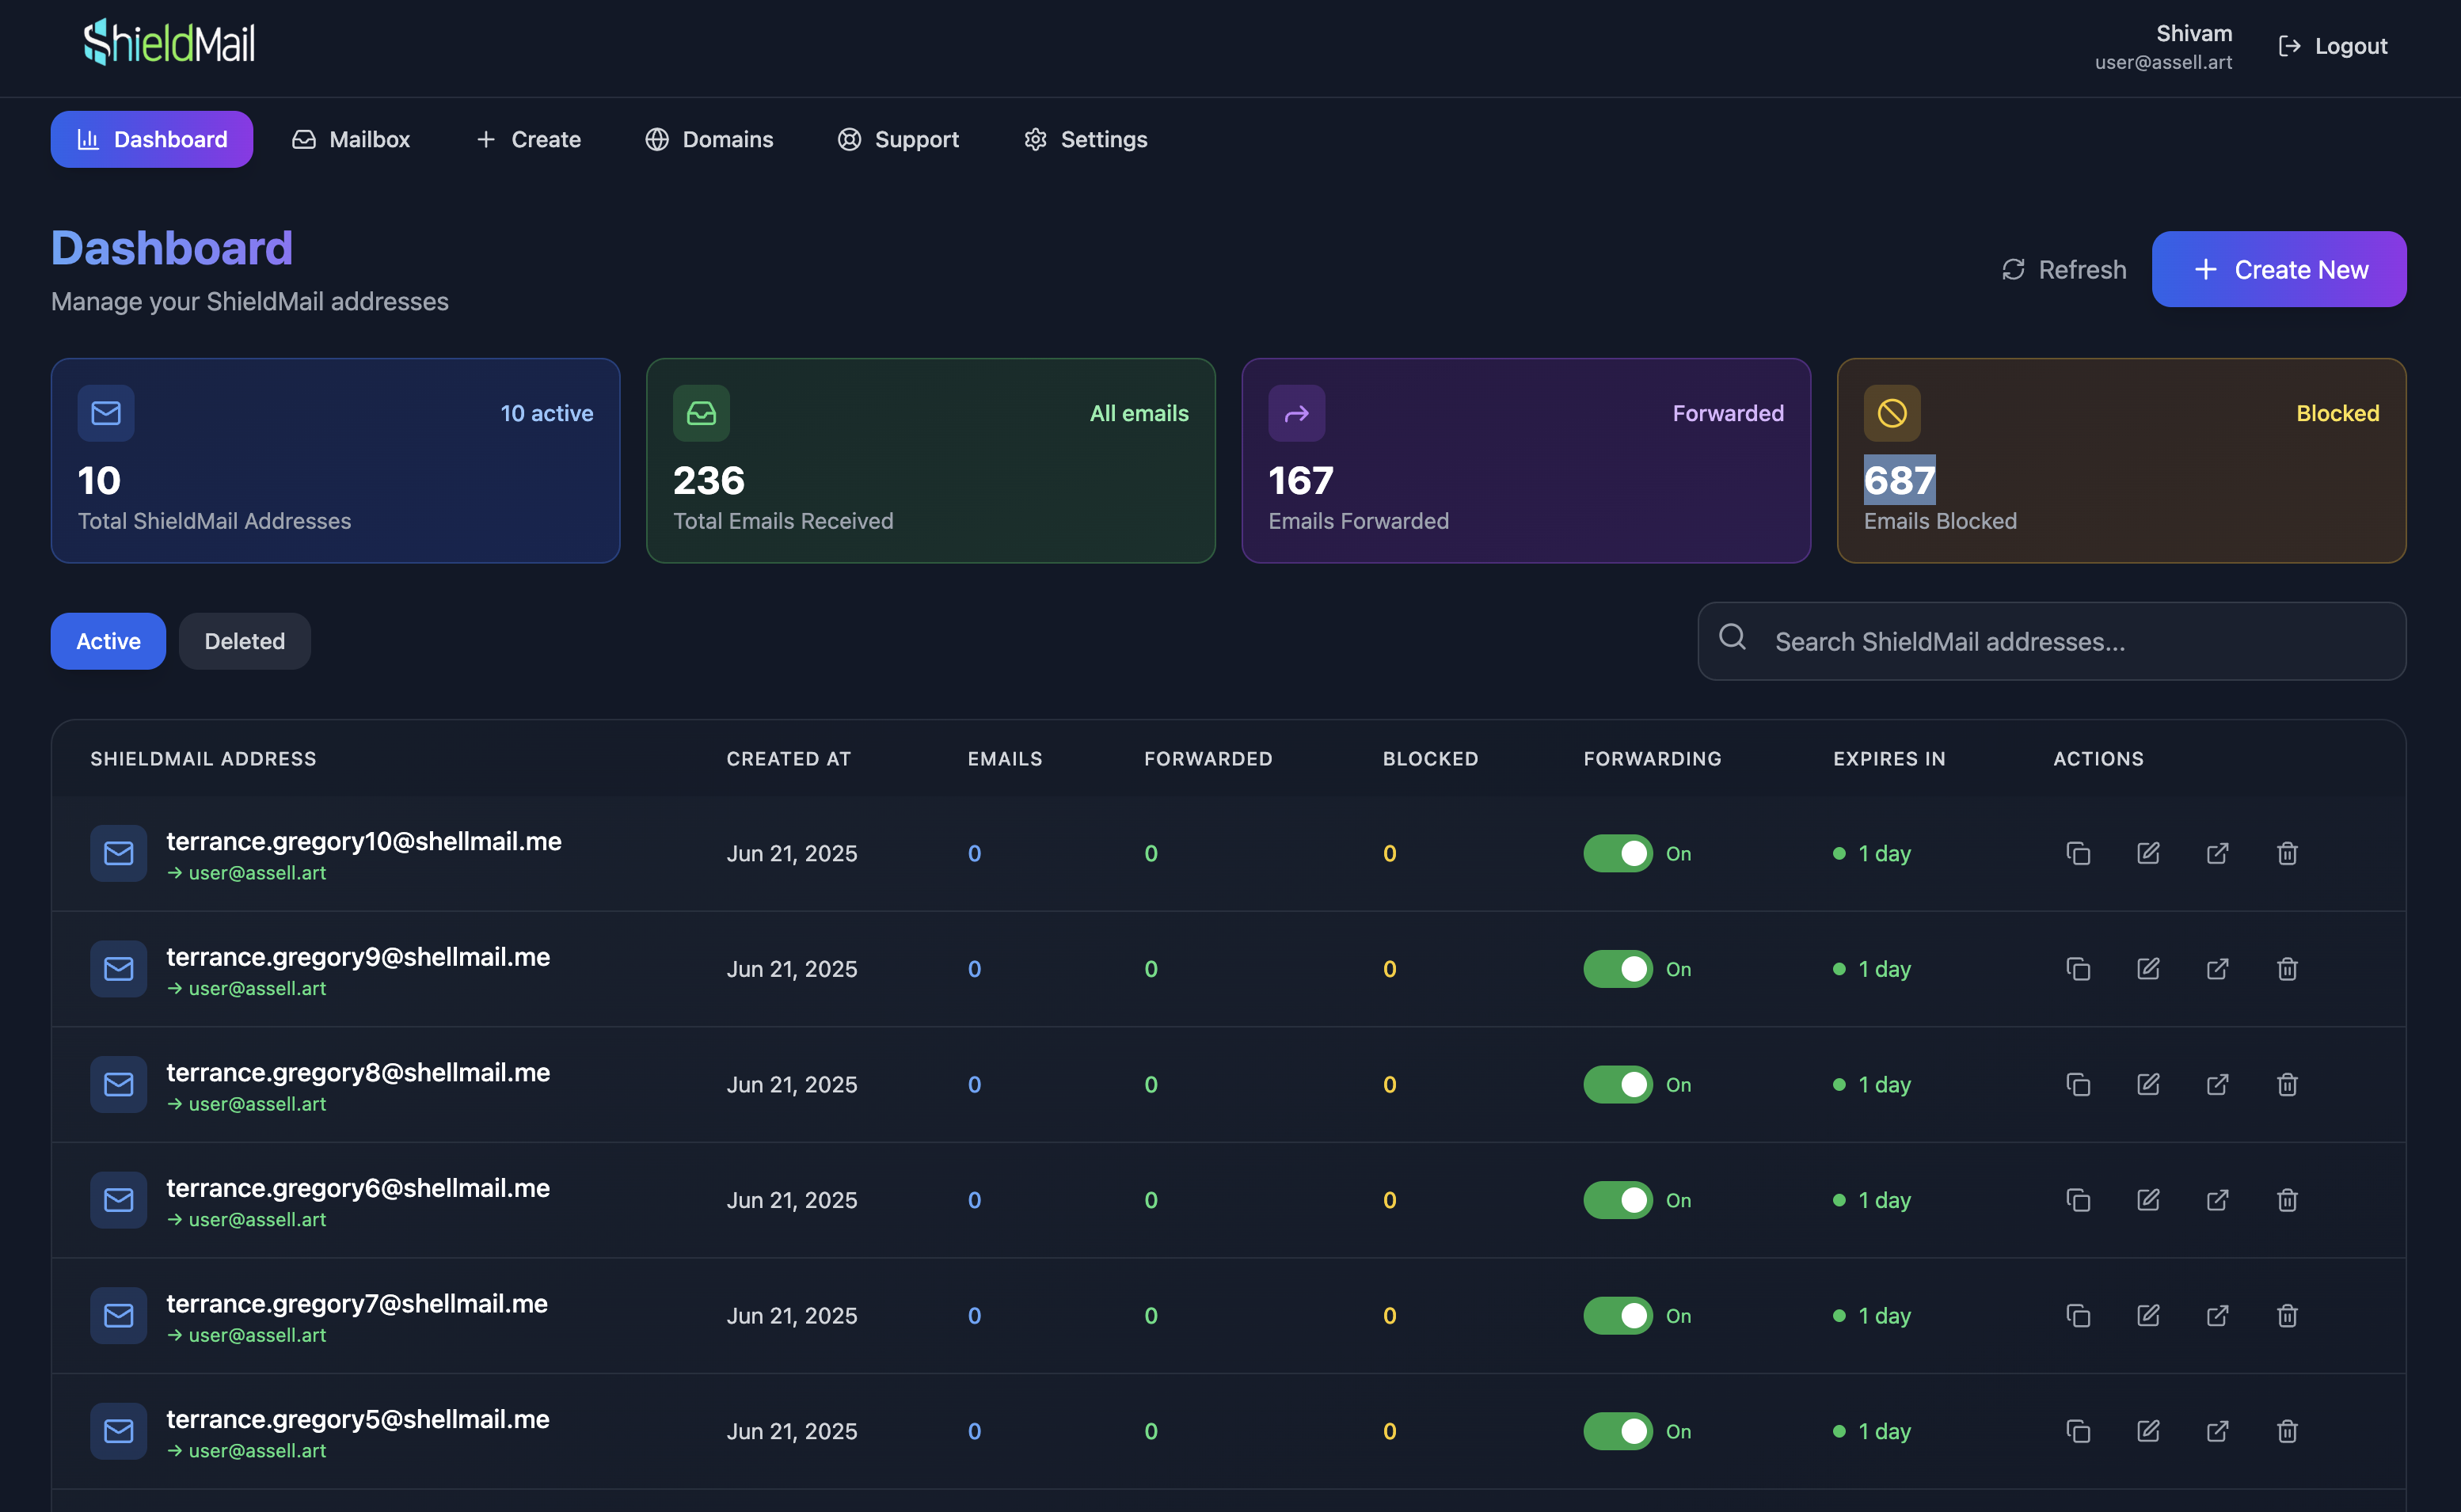
Task: Edit the terrance.gregory9 address entry
Action: tap(2148, 968)
